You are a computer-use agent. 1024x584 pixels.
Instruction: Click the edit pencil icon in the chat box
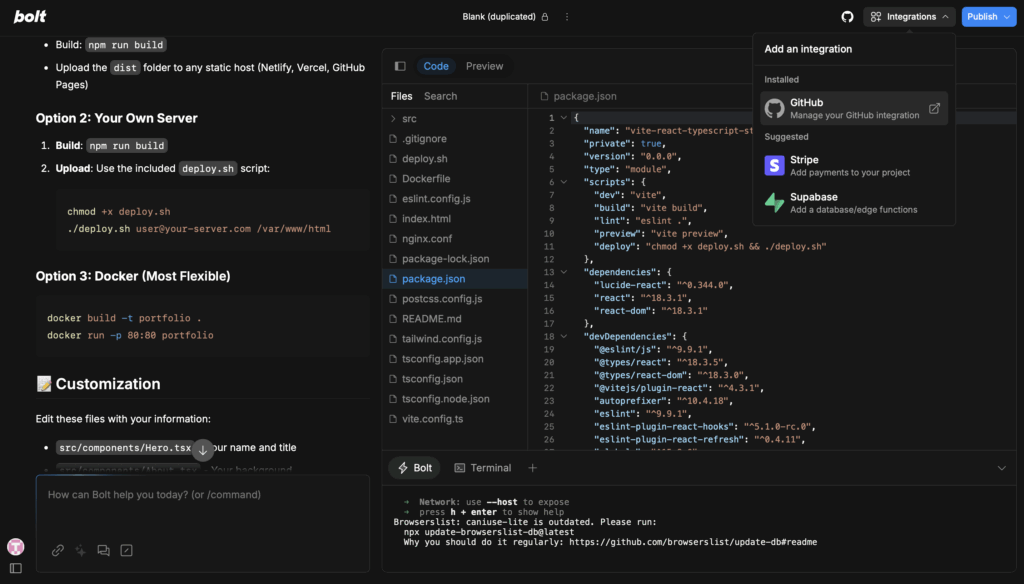(x=126, y=550)
